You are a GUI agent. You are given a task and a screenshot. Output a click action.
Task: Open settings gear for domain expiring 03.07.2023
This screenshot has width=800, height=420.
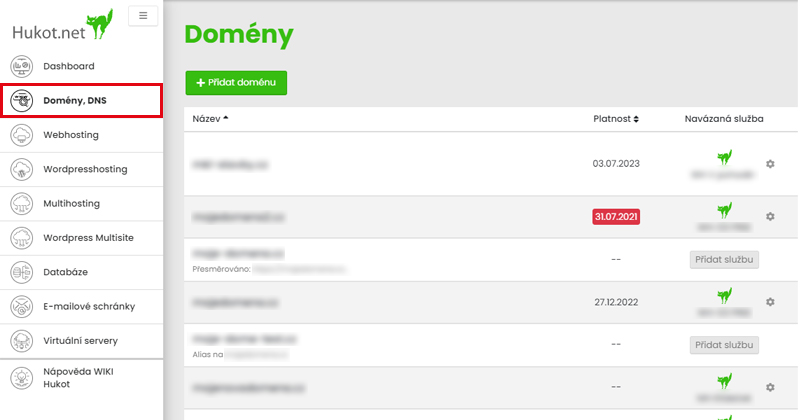click(x=770, y=164)
